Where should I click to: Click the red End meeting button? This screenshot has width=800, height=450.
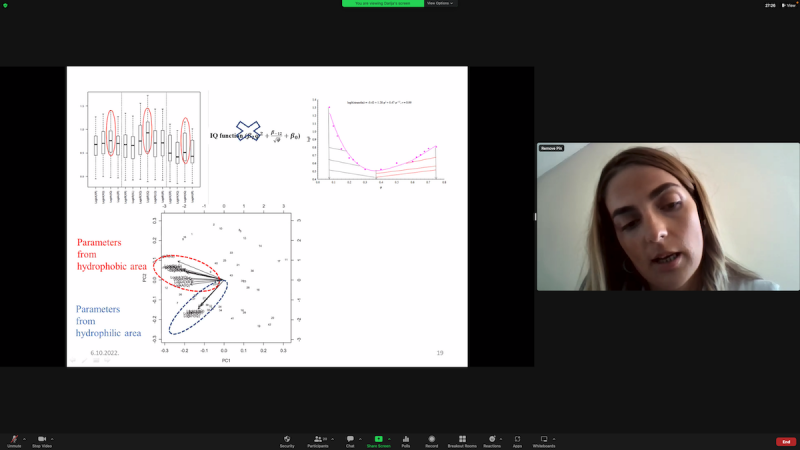coord(786,441)
